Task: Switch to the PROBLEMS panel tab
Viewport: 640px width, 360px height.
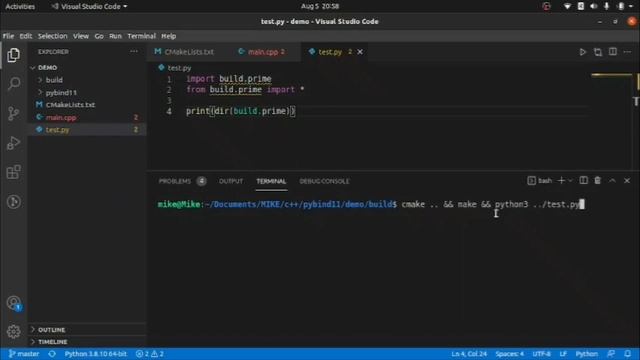Action: point(182,181)
